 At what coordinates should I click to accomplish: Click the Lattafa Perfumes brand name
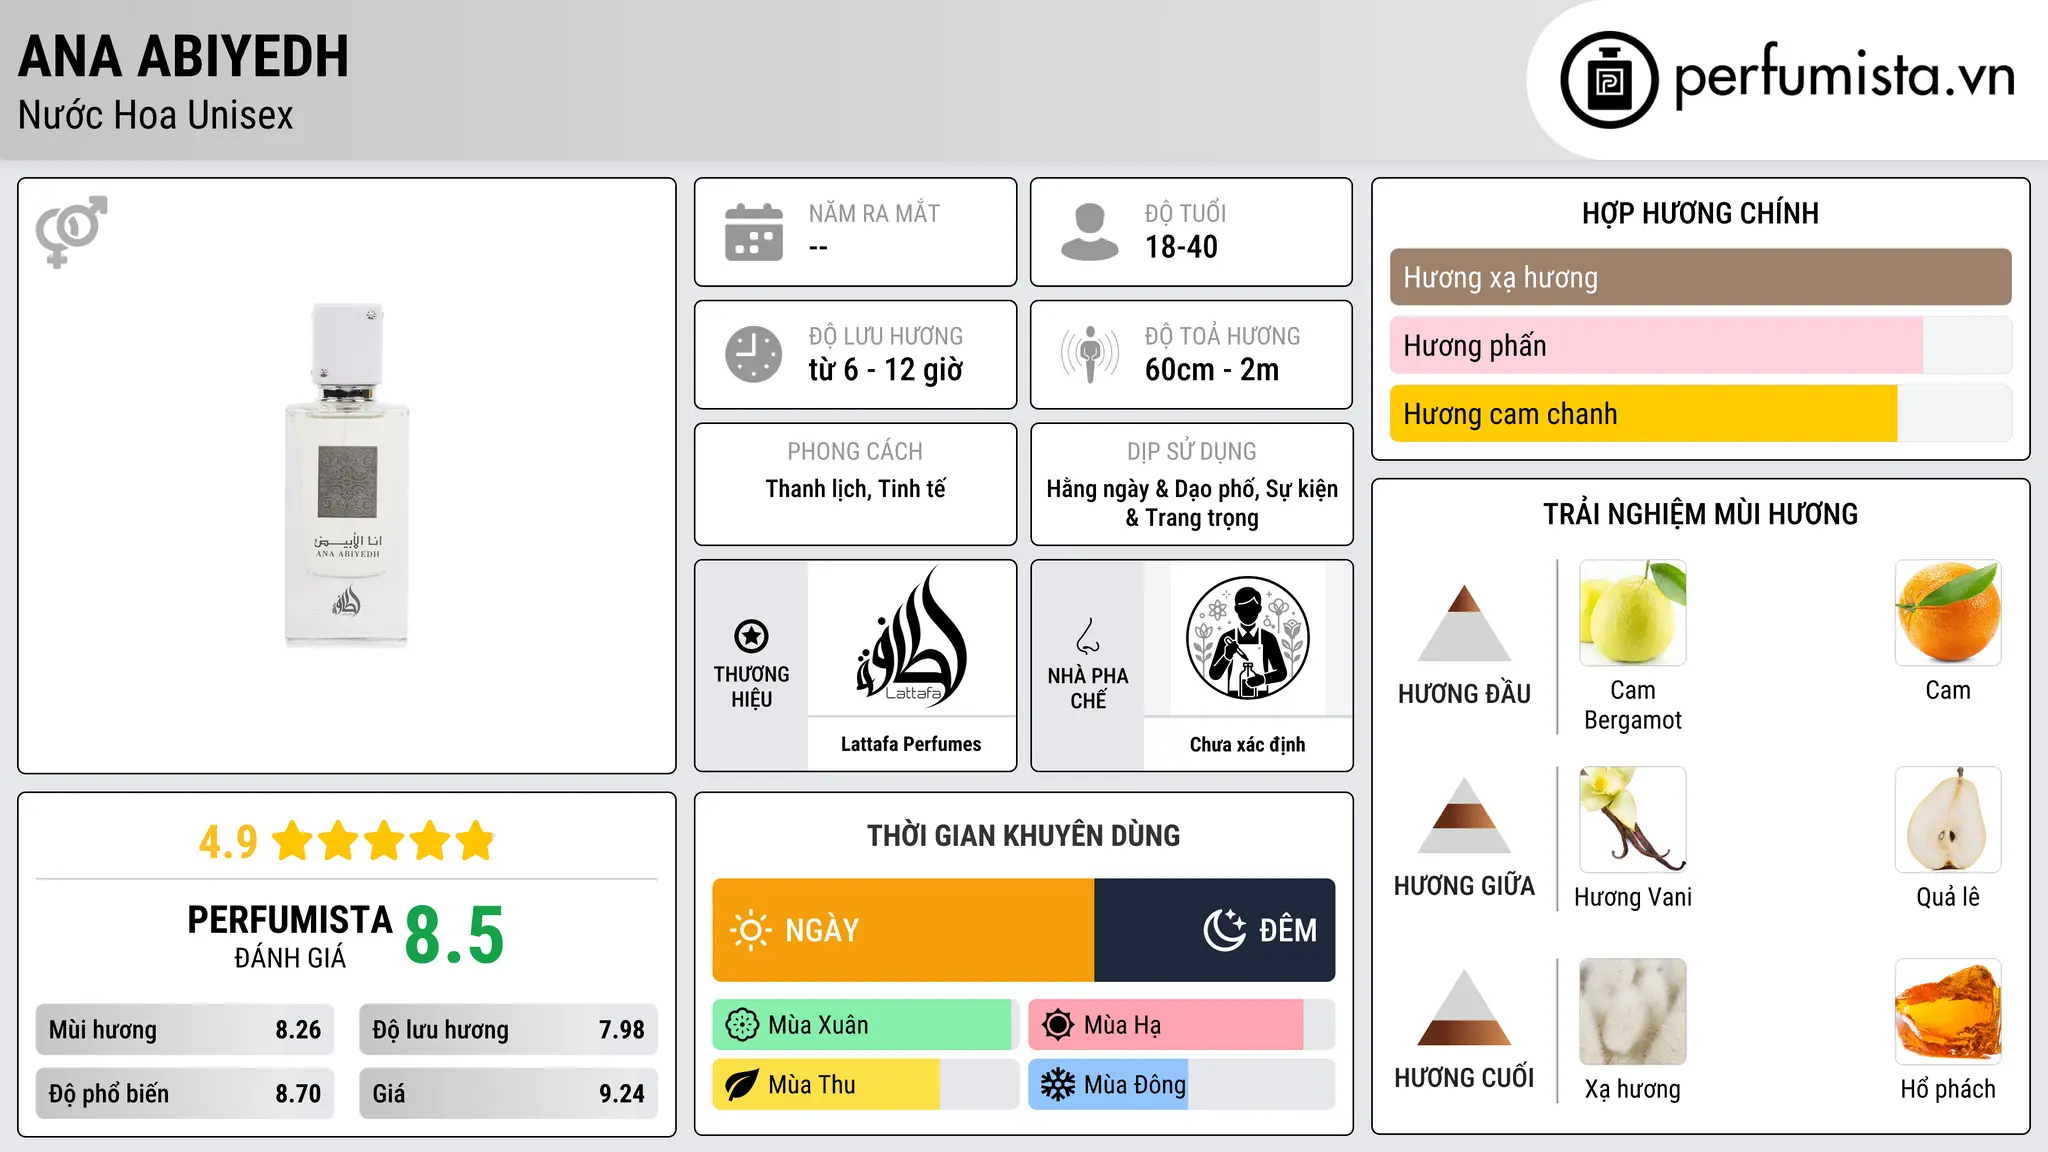pyautogui.click(x=911, y=744)
